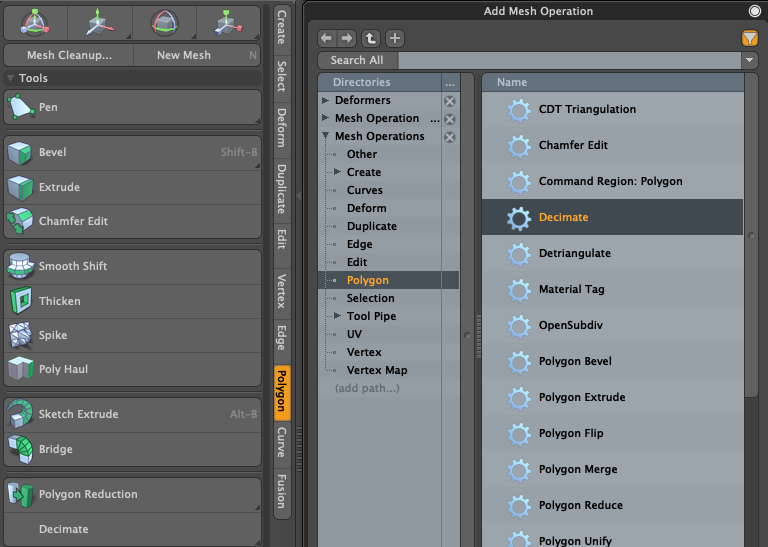Image resolution: width=768 pixels, height=547 pixels.
Task: Click the round button in dialog title bar
Action: coord(755,11)
